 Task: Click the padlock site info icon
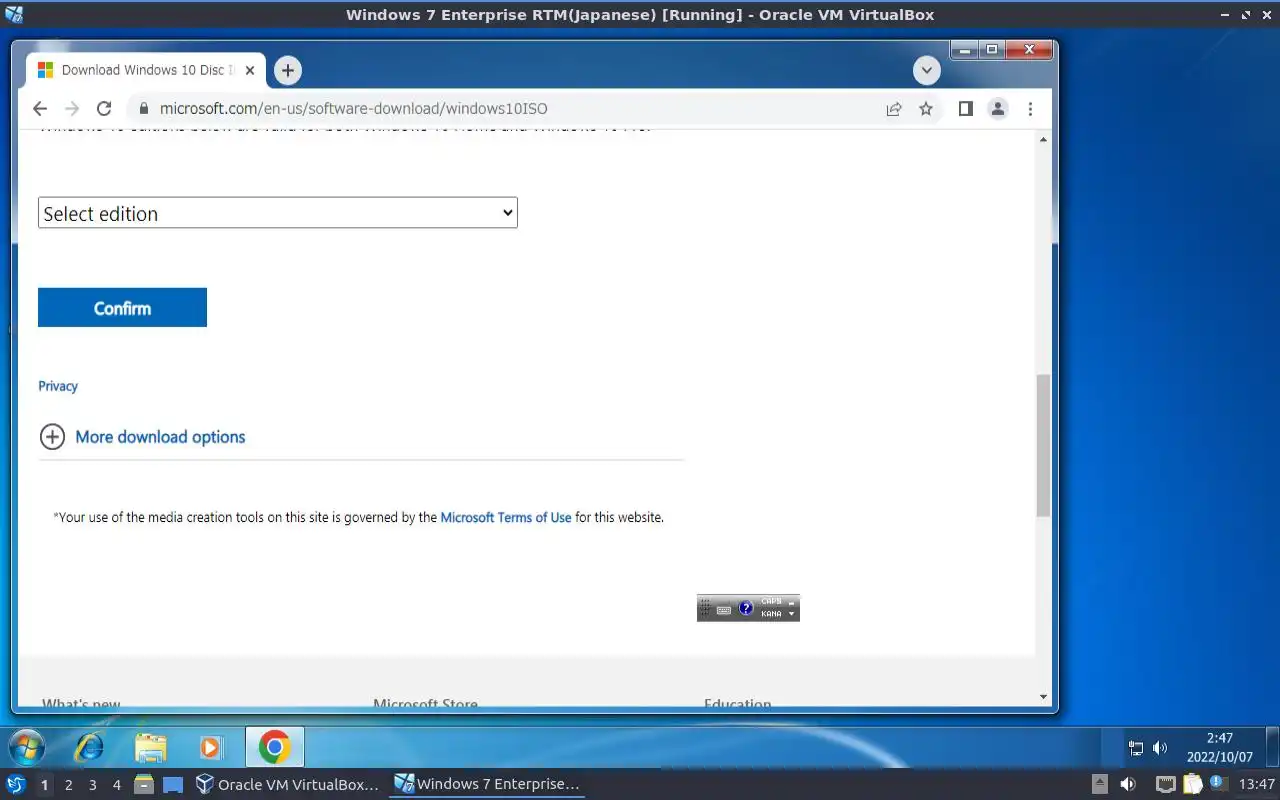(x=144, y=109)
